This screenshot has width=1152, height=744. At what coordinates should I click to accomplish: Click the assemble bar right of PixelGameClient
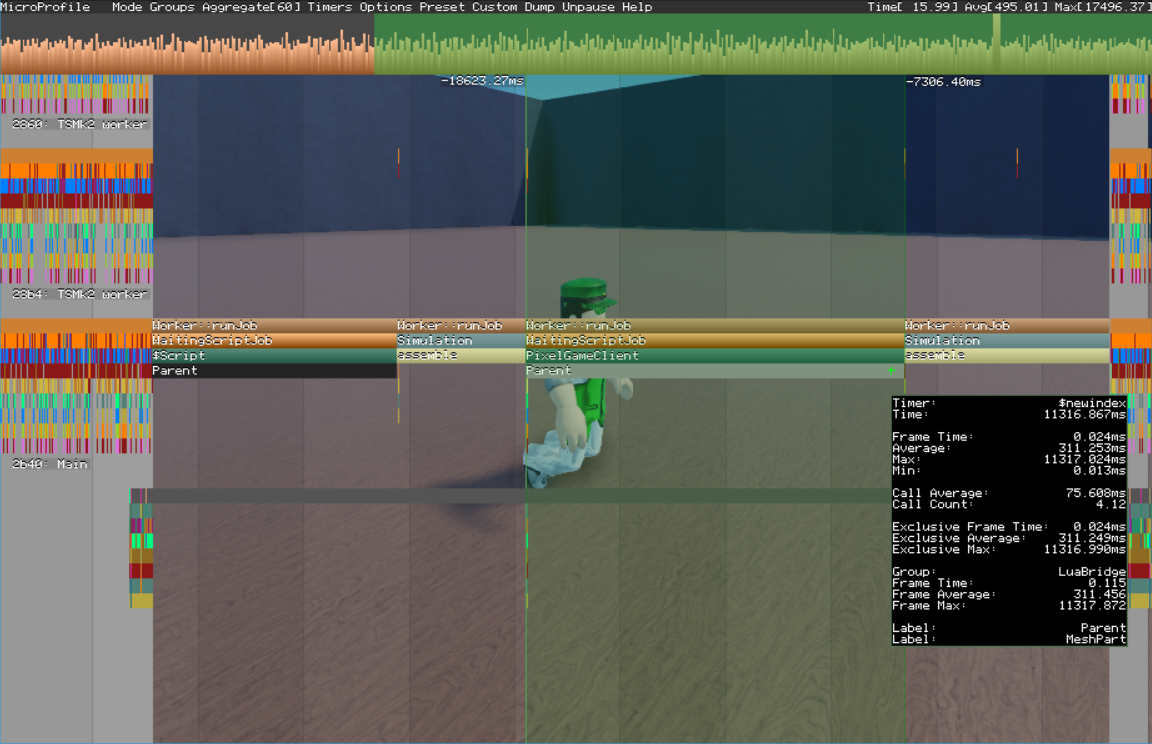1007,355
